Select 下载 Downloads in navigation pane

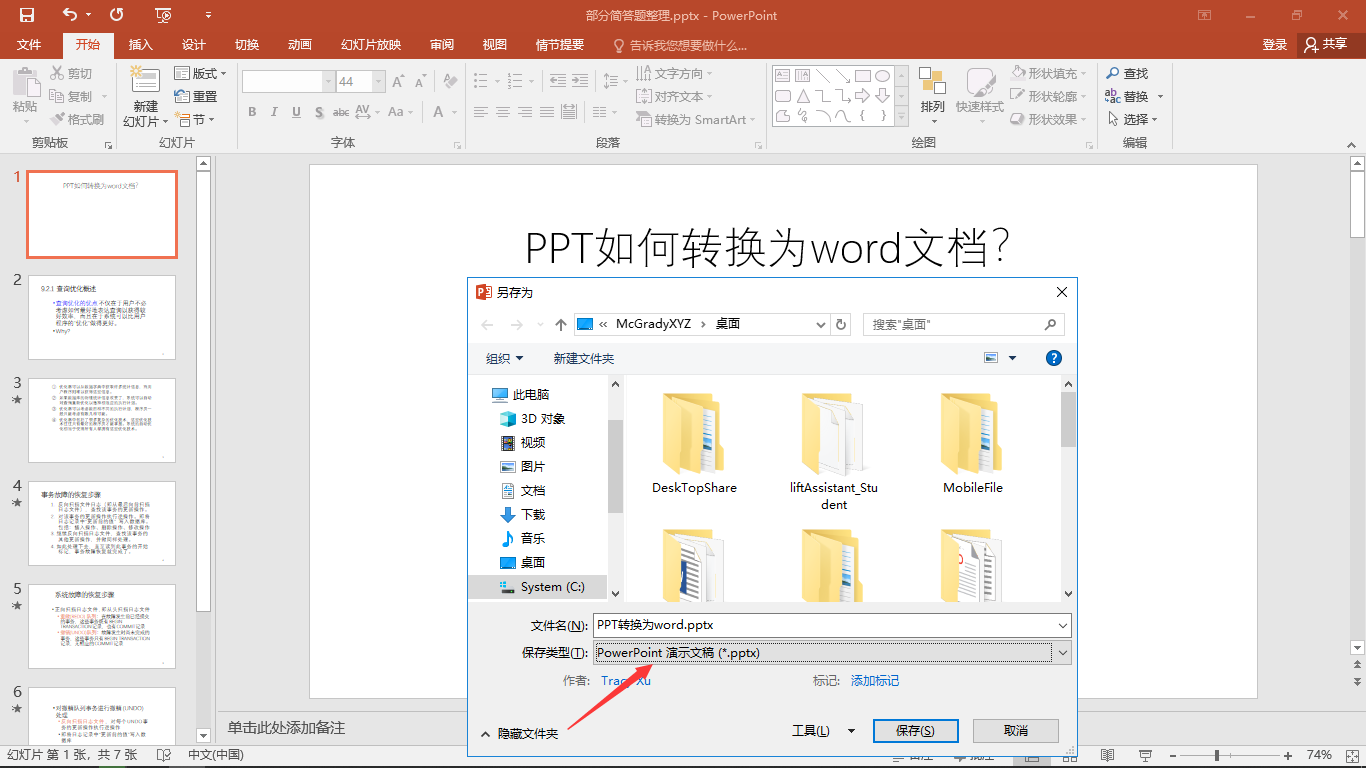coord(523,514)
